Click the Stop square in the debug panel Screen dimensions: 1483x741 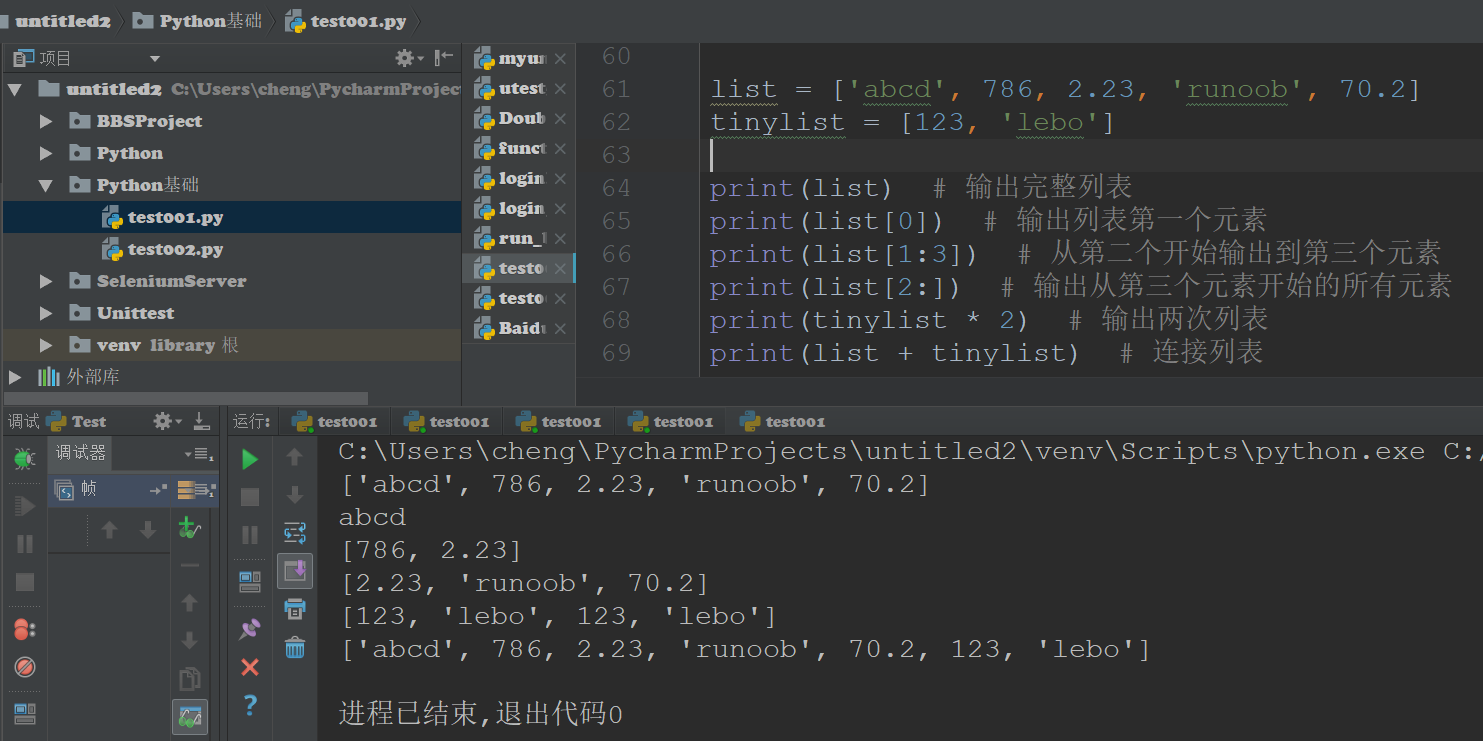coord(25,582)
